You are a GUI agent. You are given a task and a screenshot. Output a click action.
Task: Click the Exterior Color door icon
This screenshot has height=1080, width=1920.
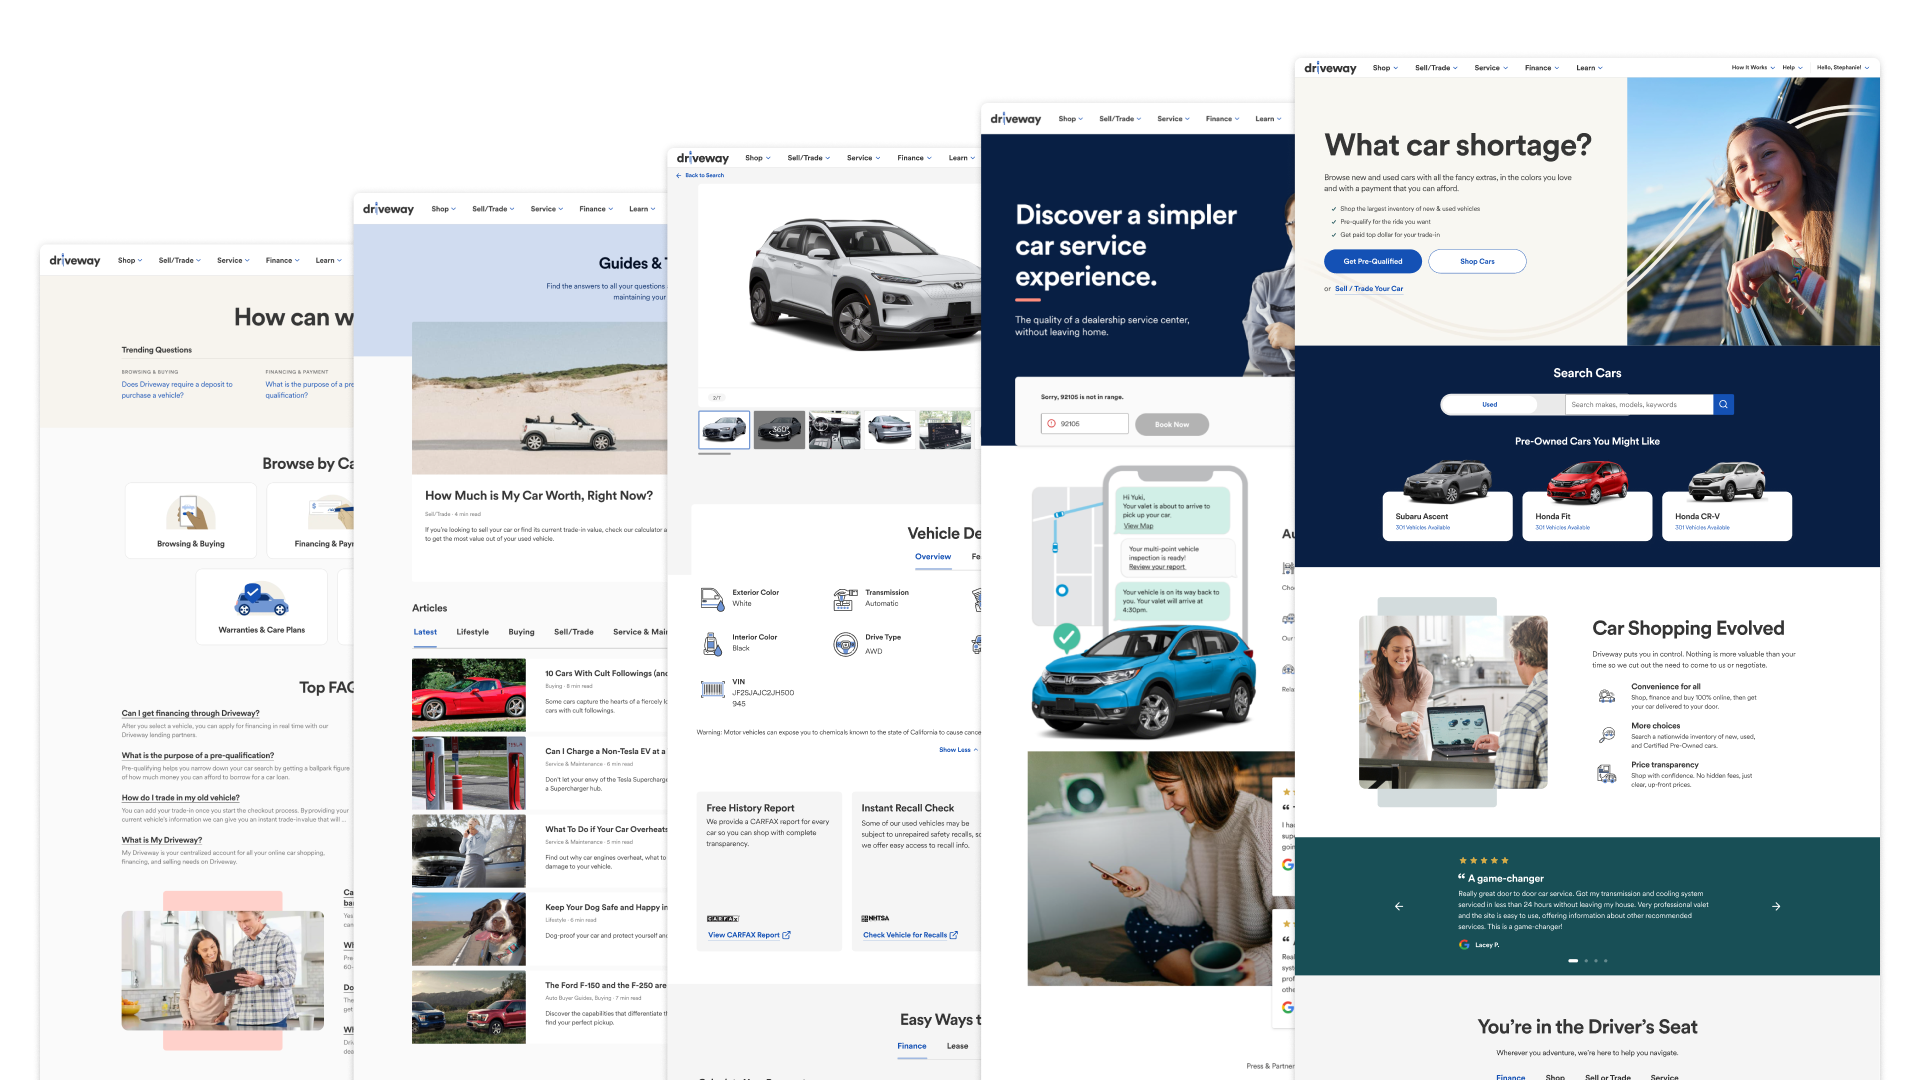(712, 599)
